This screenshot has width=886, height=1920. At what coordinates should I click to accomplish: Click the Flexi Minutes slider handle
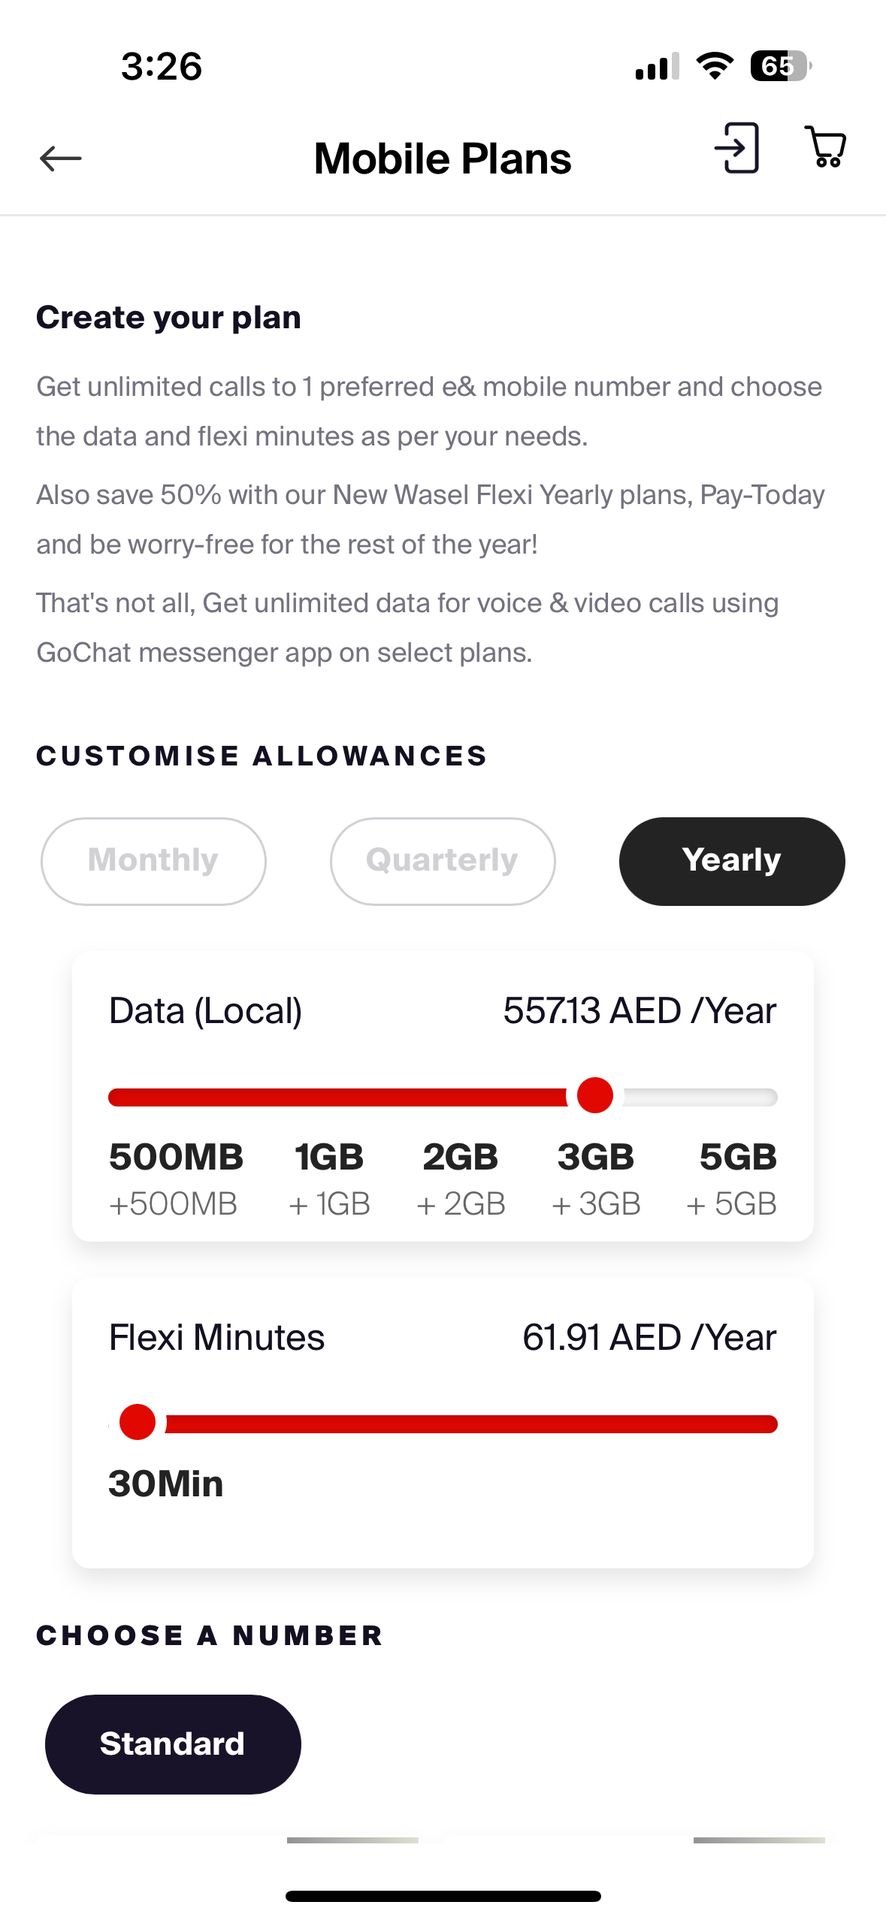[137, 1422]
